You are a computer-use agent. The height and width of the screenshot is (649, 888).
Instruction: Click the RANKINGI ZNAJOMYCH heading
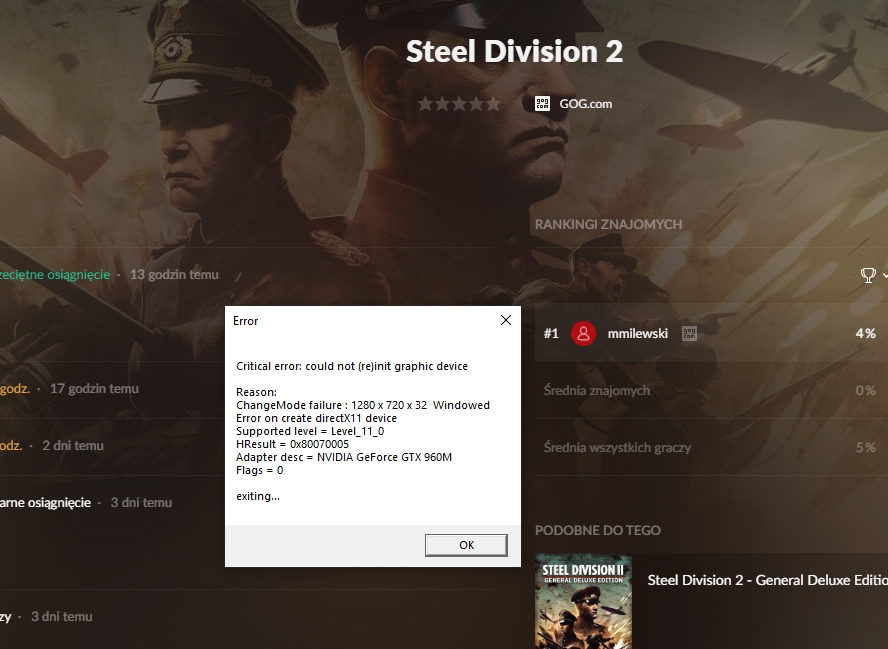pyautogui.click(x=608, y=224)
